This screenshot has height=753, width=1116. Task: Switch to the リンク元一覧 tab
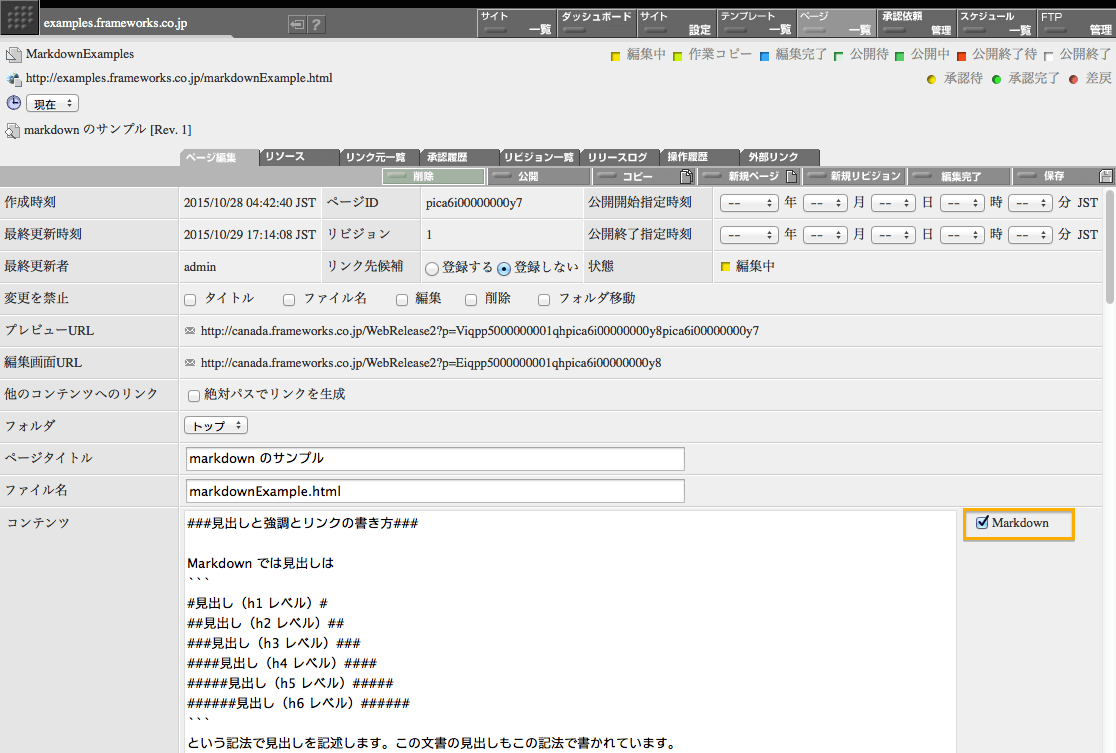380,157
